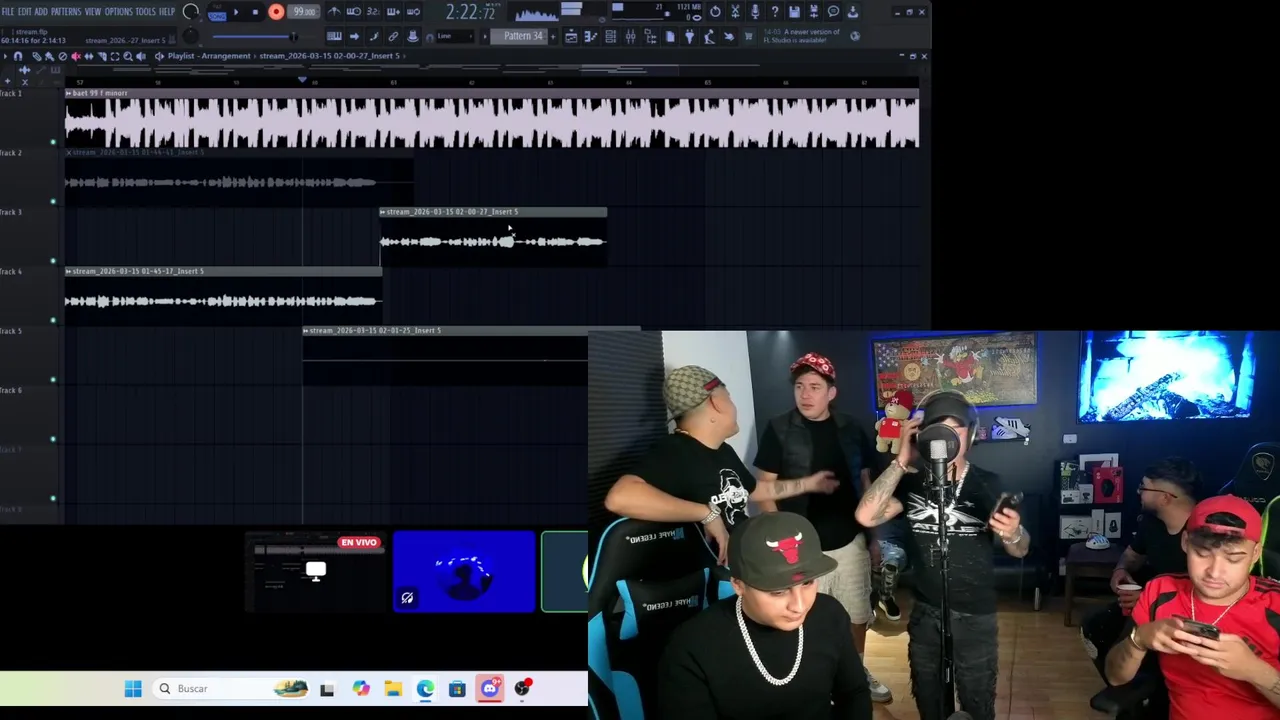Open the Piano roll view icon
This screenshot has height=720, width=1280.
pos(591,36)
